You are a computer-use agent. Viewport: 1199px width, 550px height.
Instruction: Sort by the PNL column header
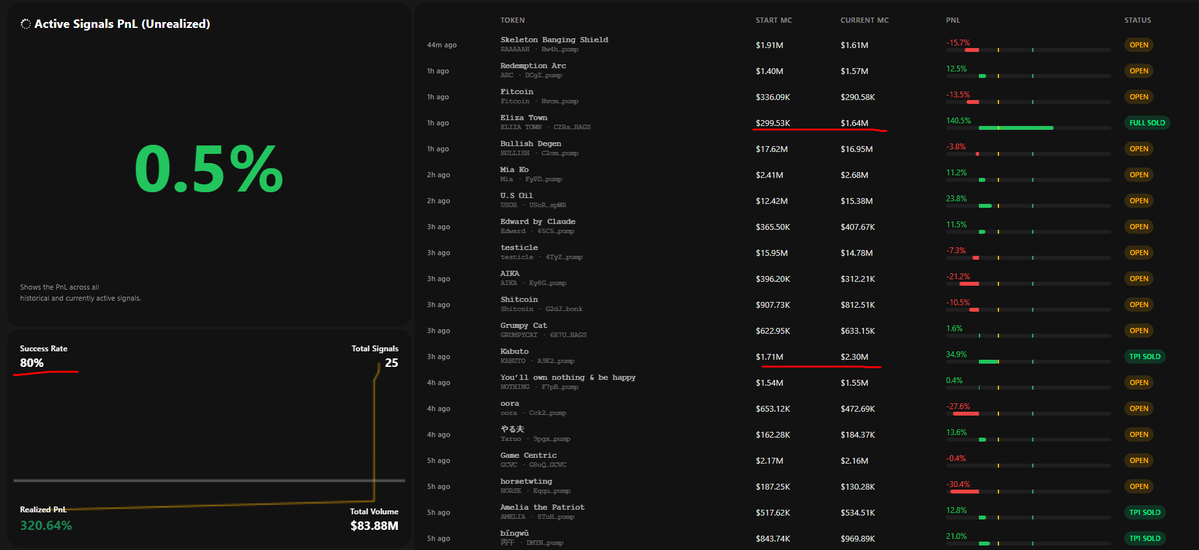[952, 21]
